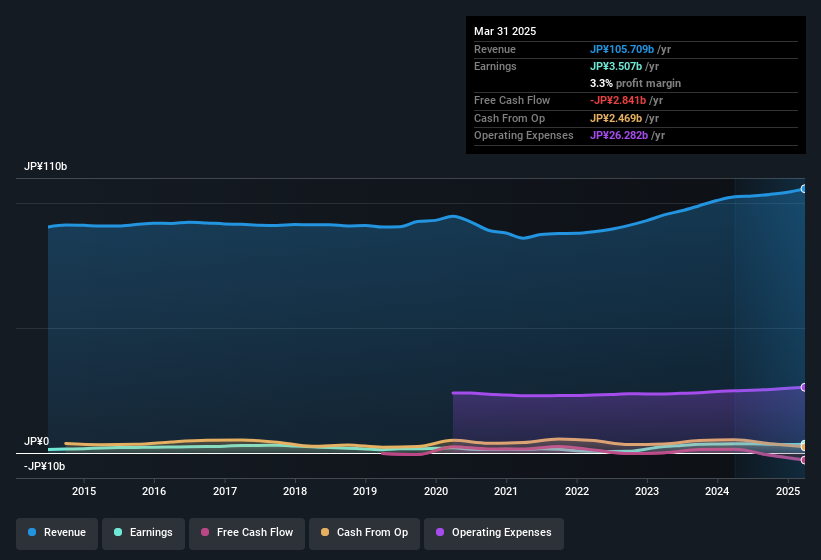821x560 pixels.
Task: Click the JP¥3.507b earnings value in tooltip
Action: pyautogui.click(x=616, y=66)
